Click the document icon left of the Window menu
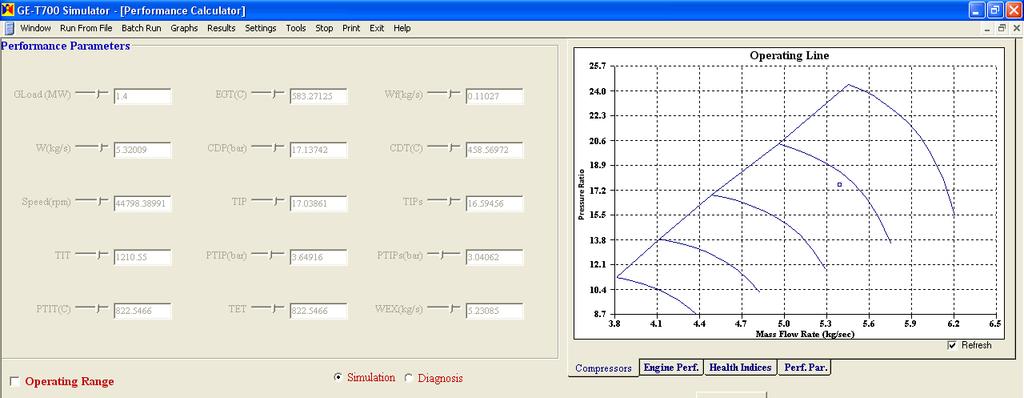 tap(9, 28)
